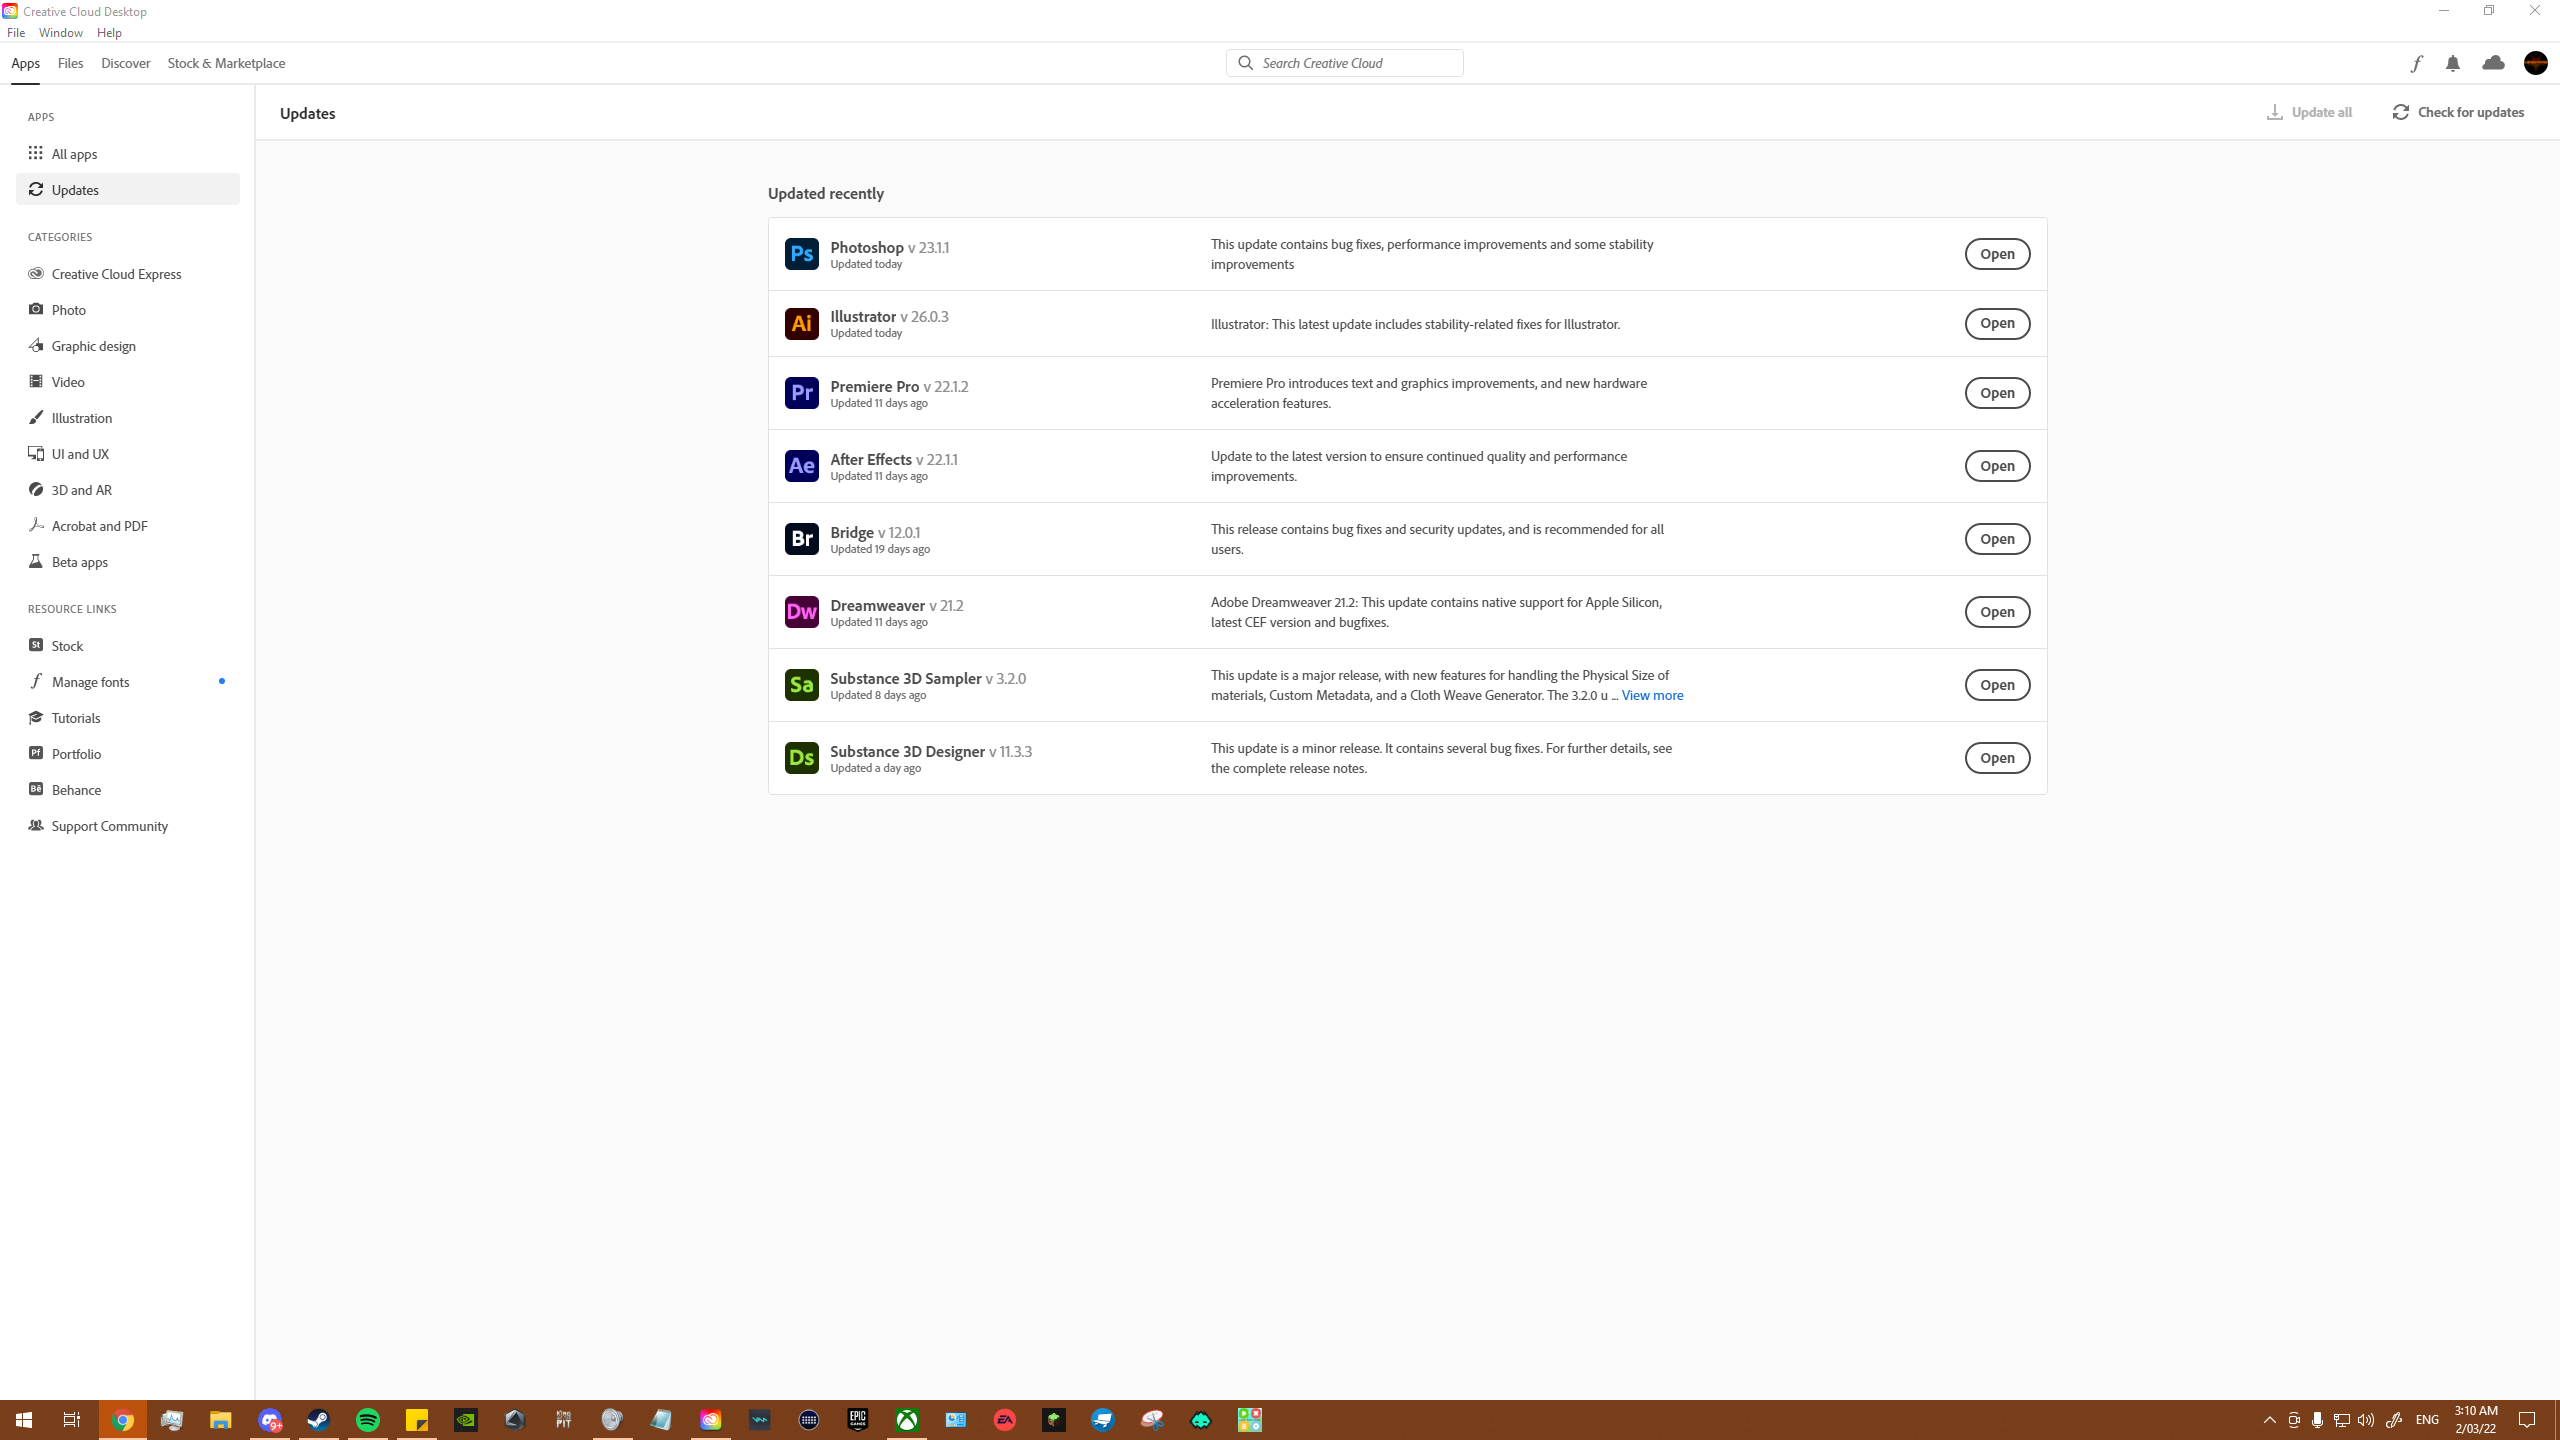
Task: Open the Graphic design category
Action: click(x=128, y=345)
